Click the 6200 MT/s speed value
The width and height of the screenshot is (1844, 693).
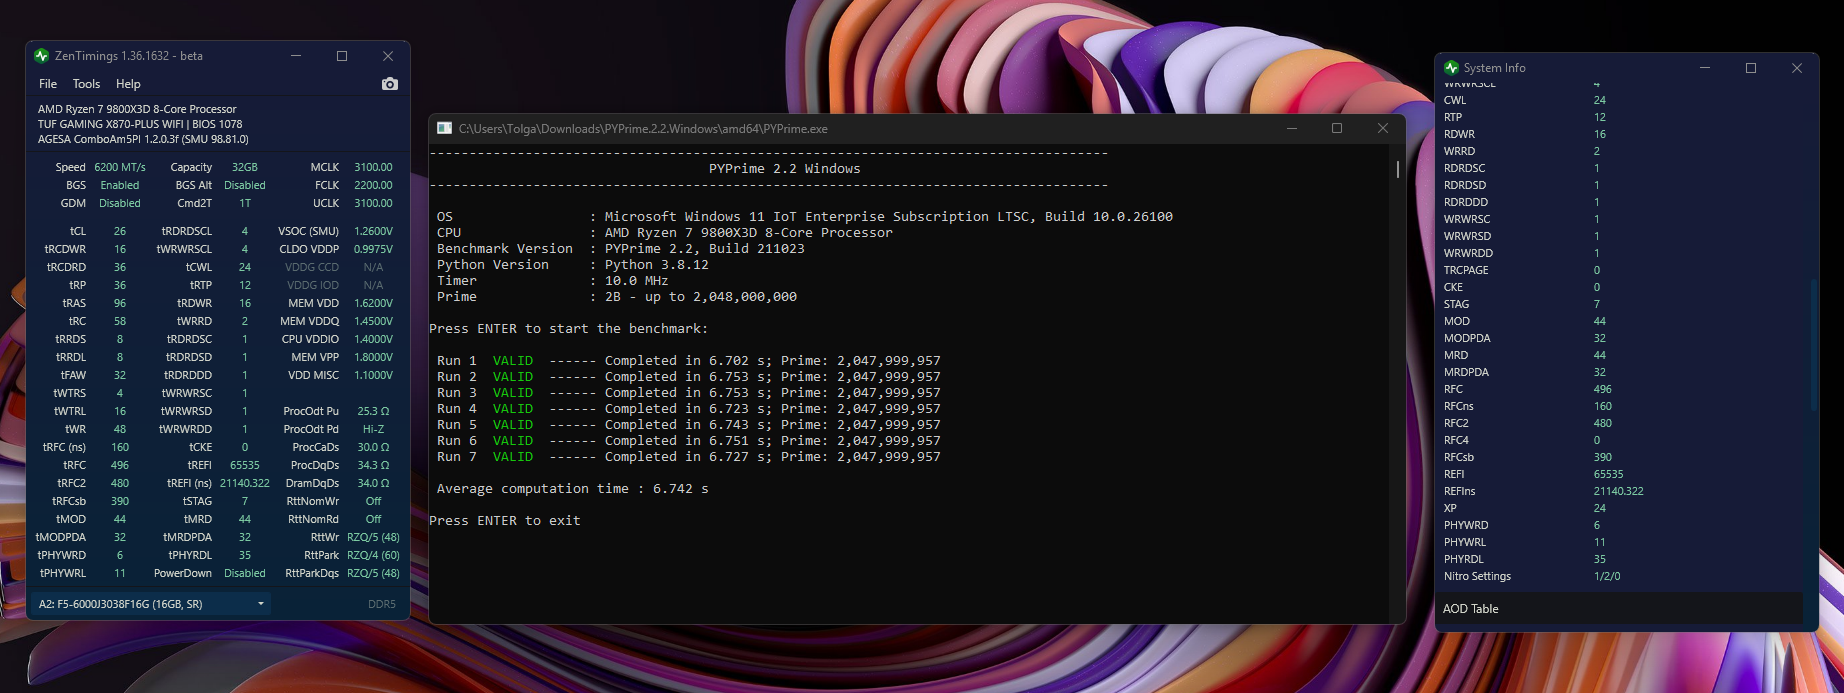click(120, 167)
